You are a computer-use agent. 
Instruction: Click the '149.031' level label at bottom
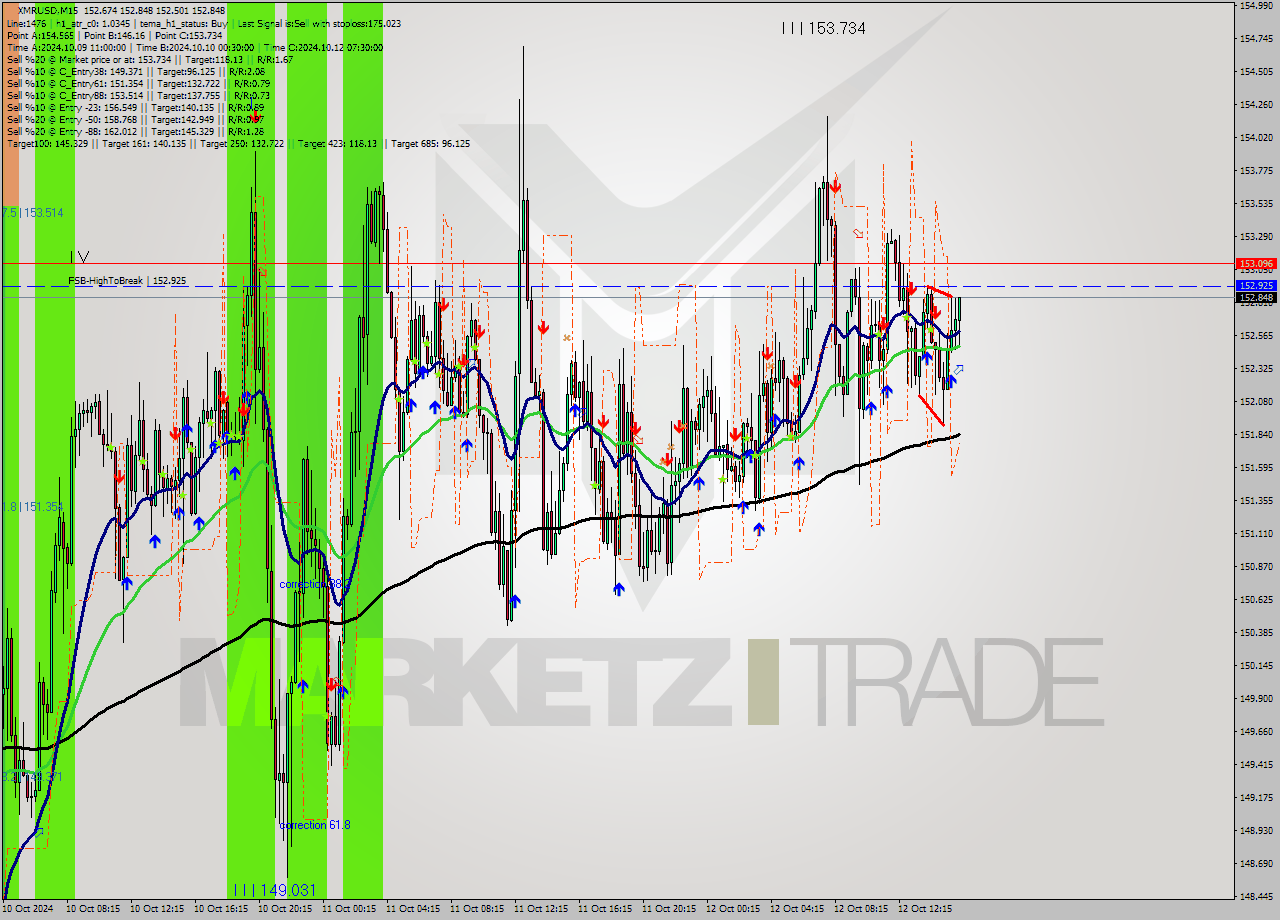pyautogui.click(x=274, y=890)
